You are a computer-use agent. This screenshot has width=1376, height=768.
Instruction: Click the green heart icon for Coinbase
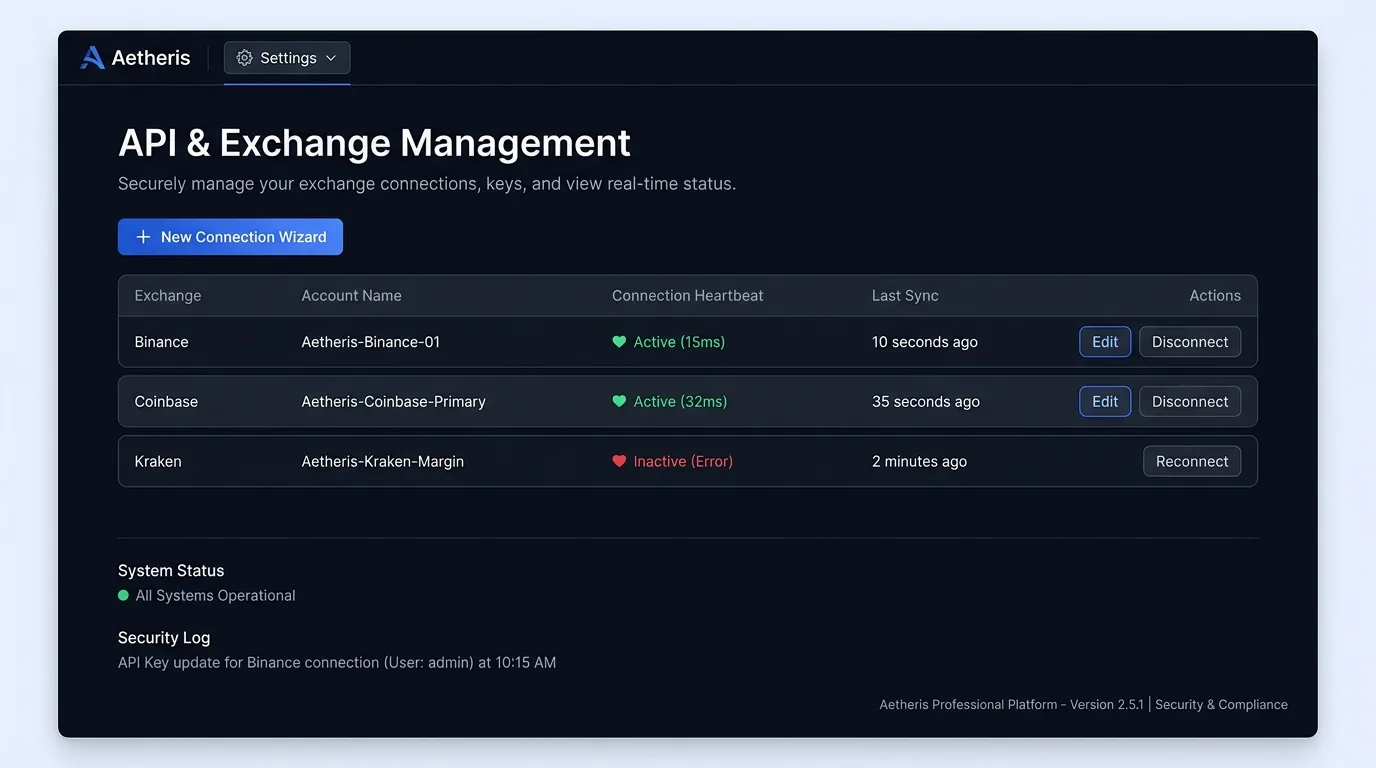pyautogui.click(x=619, y=402)
